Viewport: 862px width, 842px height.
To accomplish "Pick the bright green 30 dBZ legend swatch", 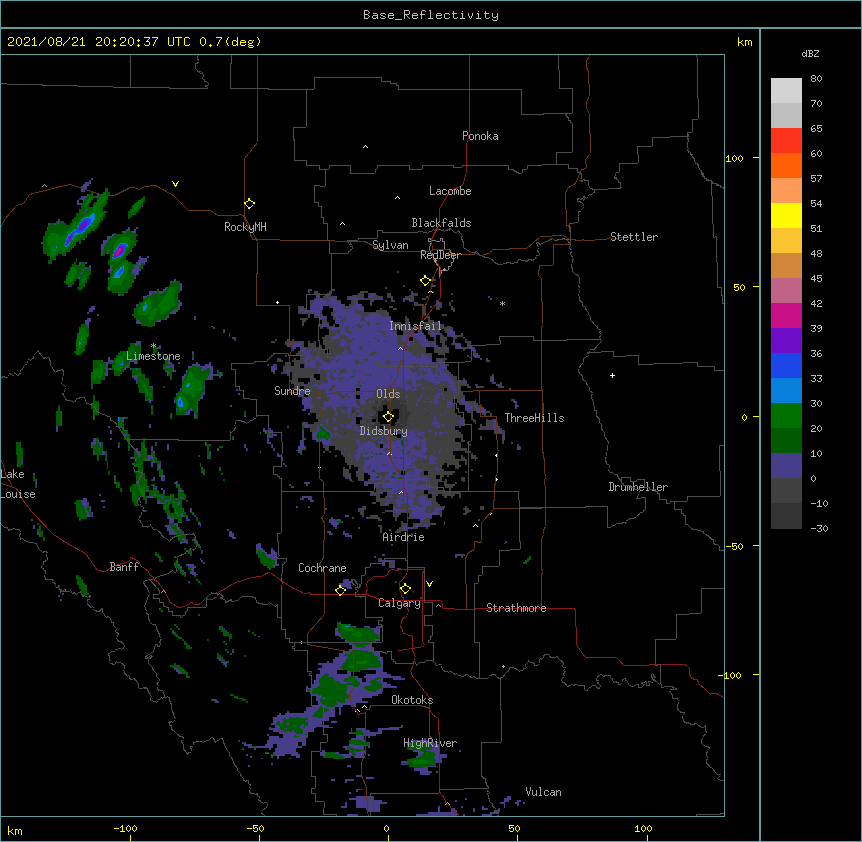I will click(x=786, y=416).
